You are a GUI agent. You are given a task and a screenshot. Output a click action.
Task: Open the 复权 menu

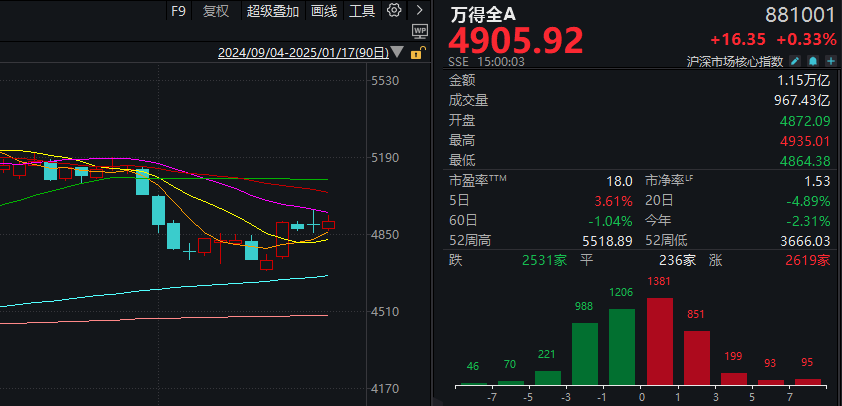(215, 11)
